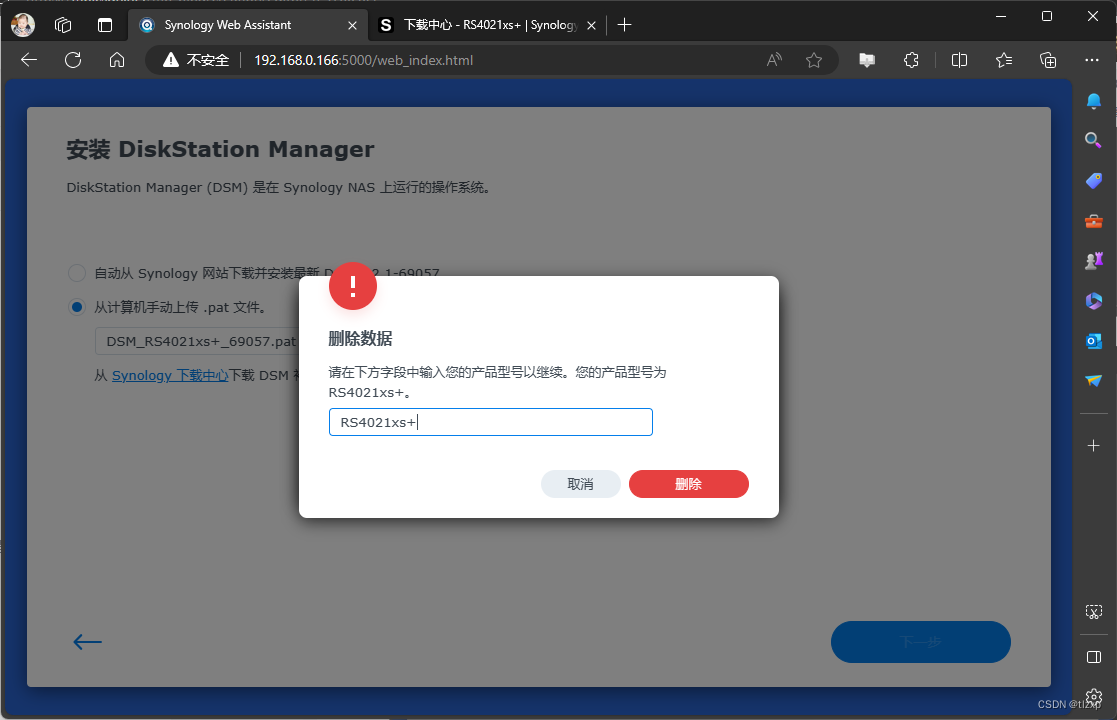This screenshot has width=1117, height=720.
Task: Click the 下一步 next button
Action: pos(920,642)
